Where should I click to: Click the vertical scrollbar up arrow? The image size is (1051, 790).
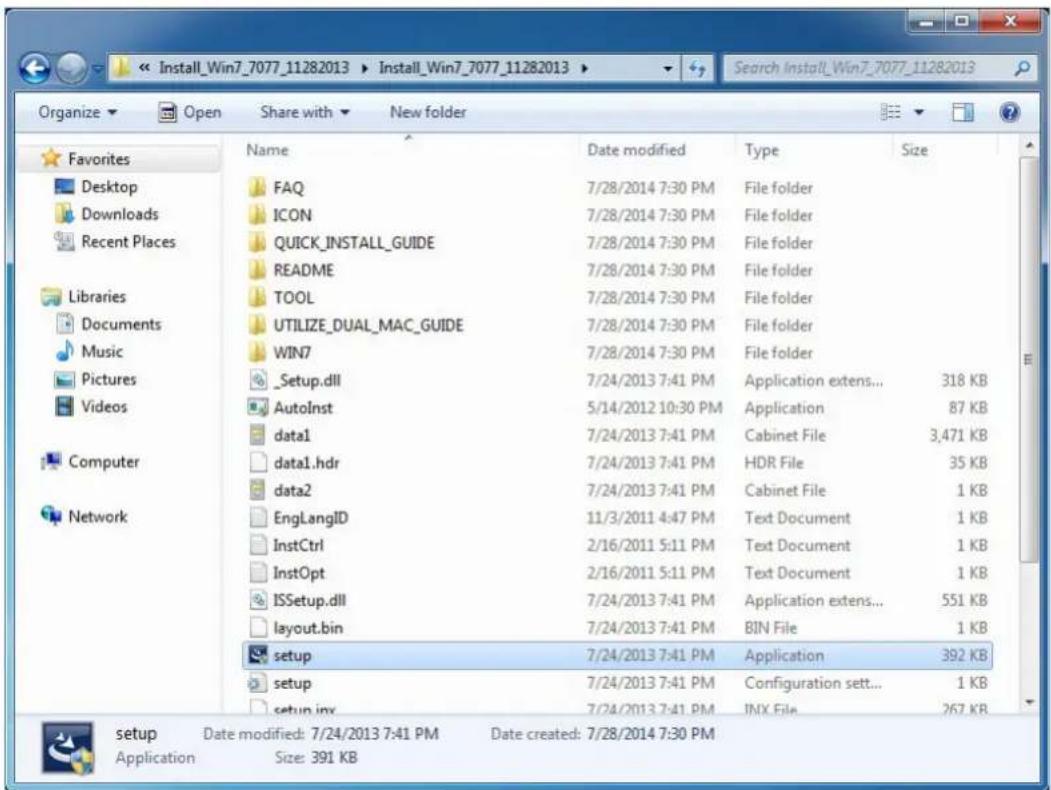tap(1029, 145)
